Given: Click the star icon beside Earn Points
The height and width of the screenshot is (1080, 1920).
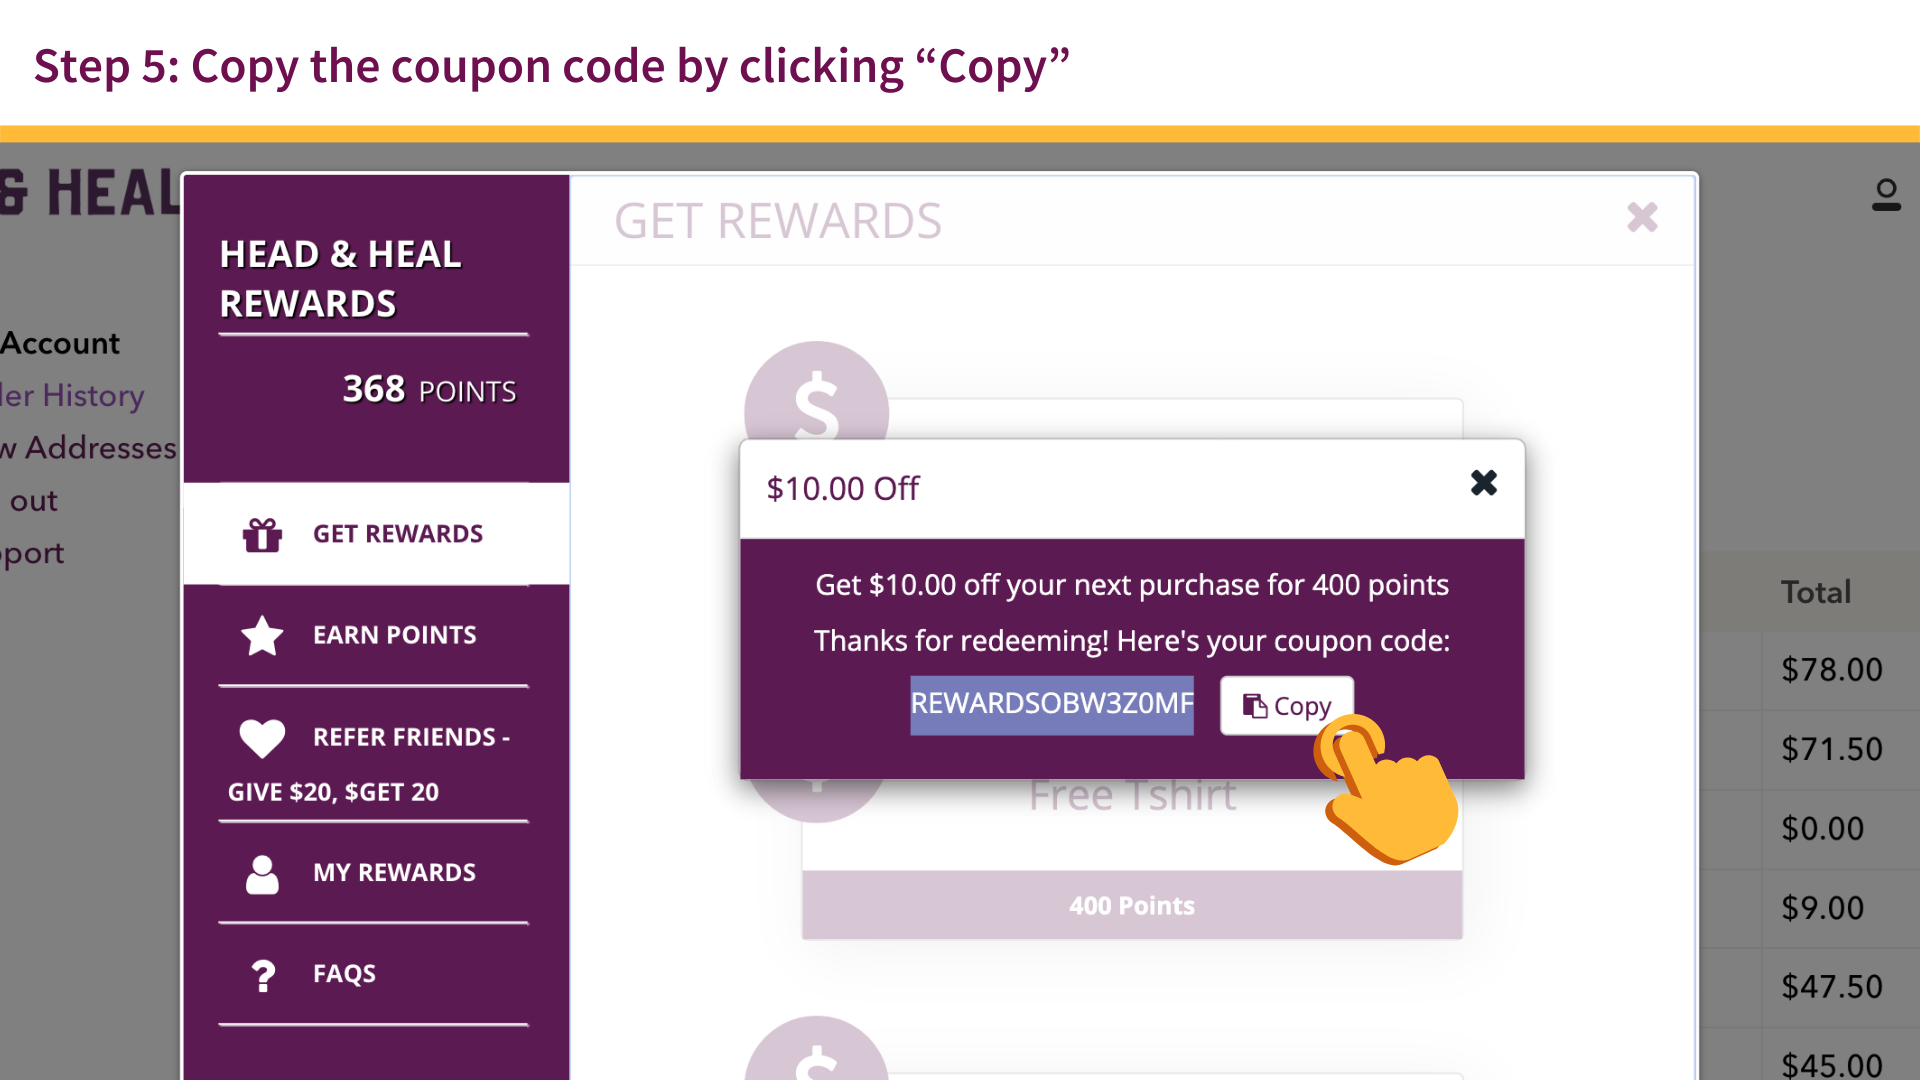Looking at the screenshot, I should 262,636.
